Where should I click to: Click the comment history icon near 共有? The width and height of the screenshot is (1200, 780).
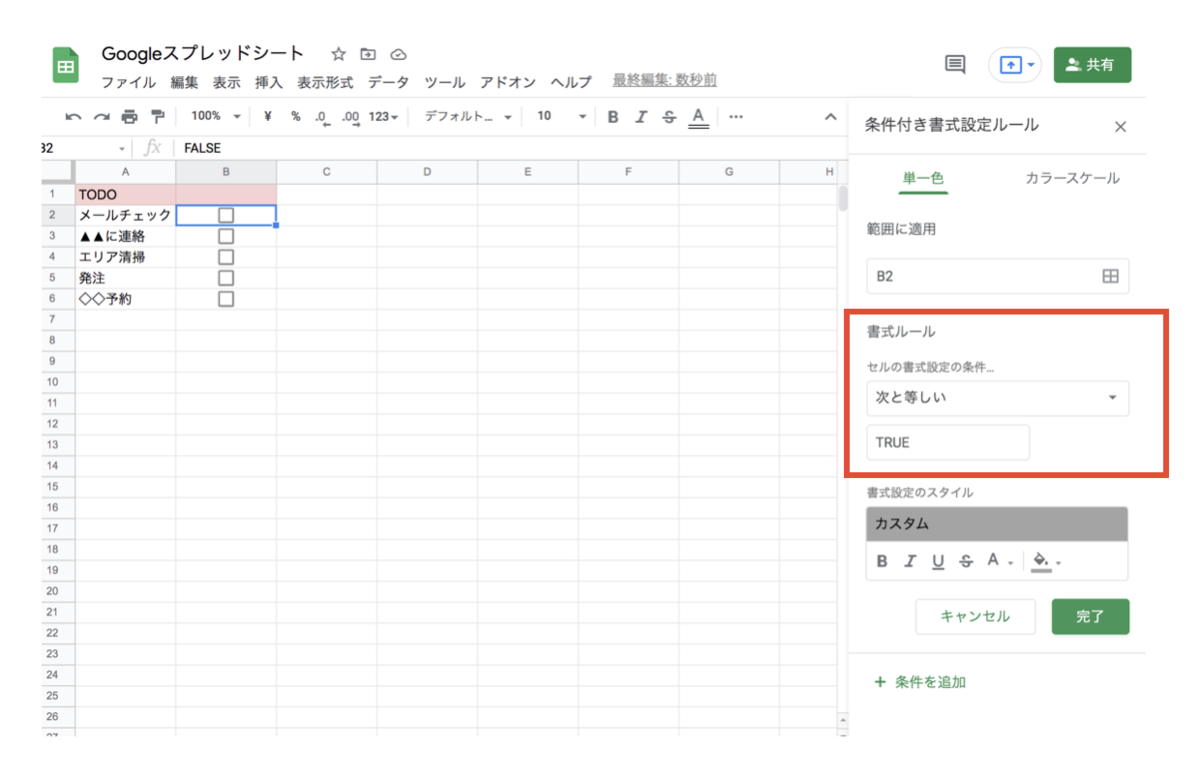[953, 63]
